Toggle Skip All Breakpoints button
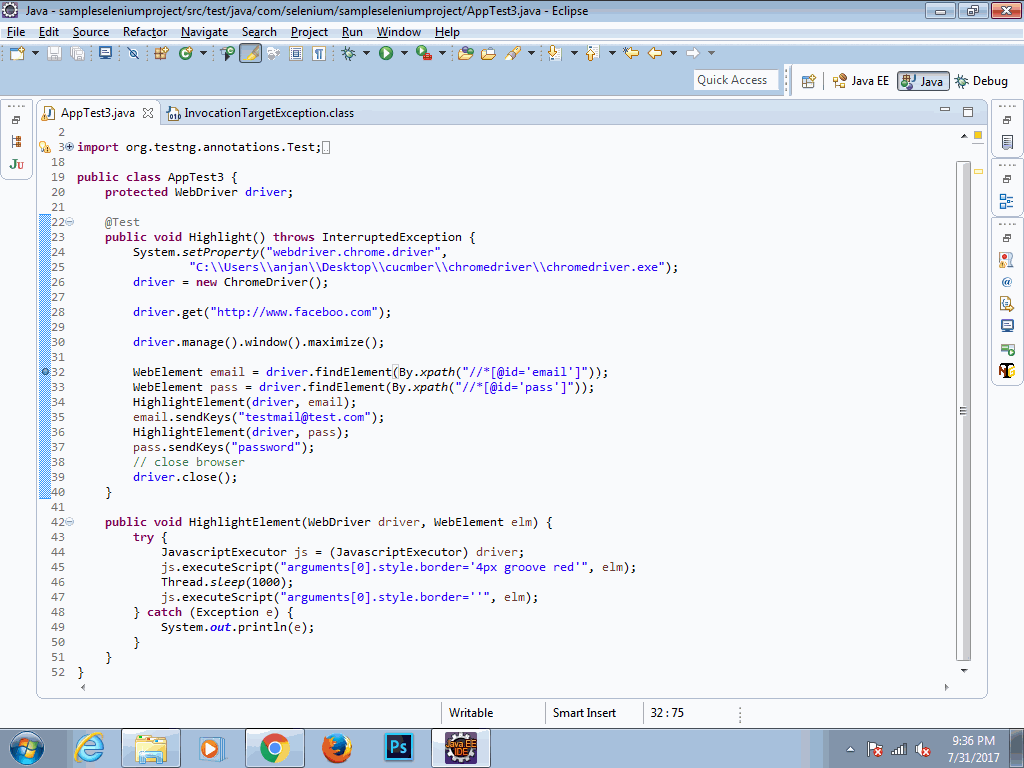The width and height of the screenshot is (1024, 768). [x=133, y=54]
